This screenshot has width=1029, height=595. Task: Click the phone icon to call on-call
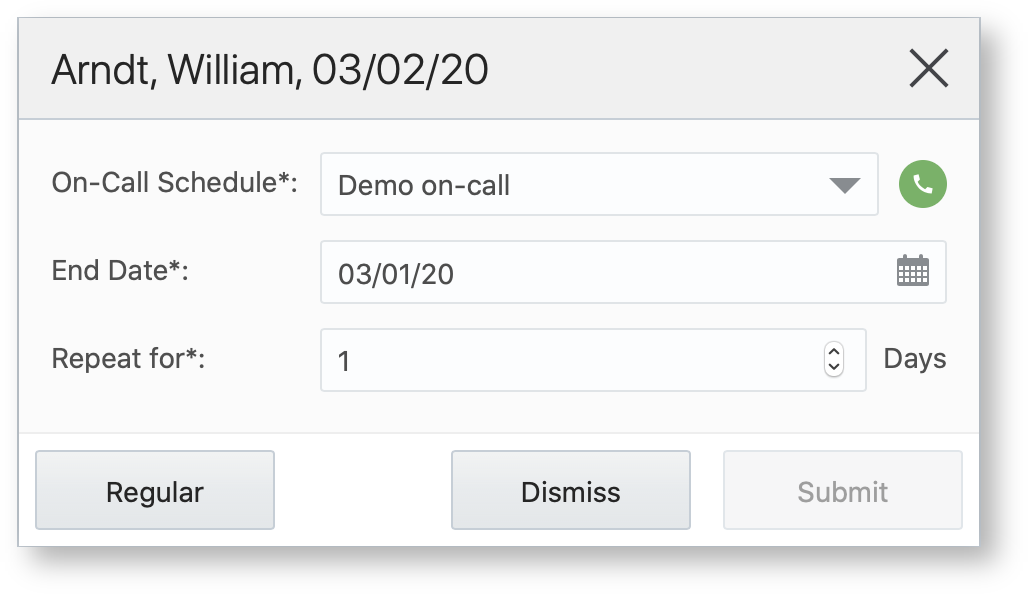[x=922, y=184]
